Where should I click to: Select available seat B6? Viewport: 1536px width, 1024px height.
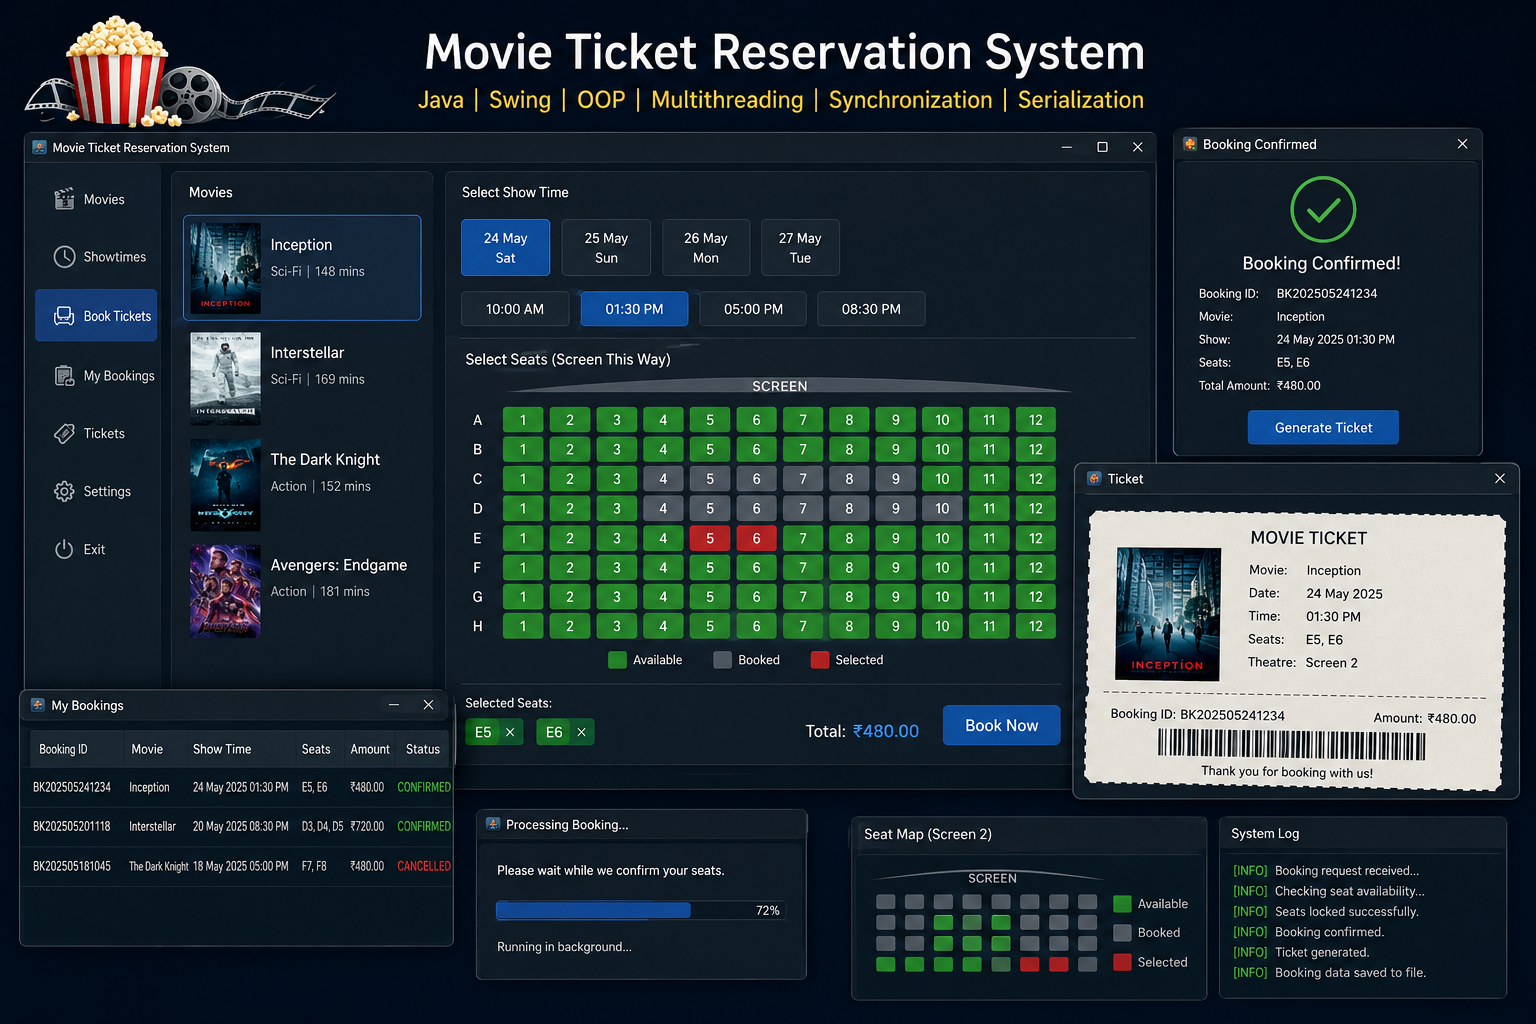pos(756,449)
